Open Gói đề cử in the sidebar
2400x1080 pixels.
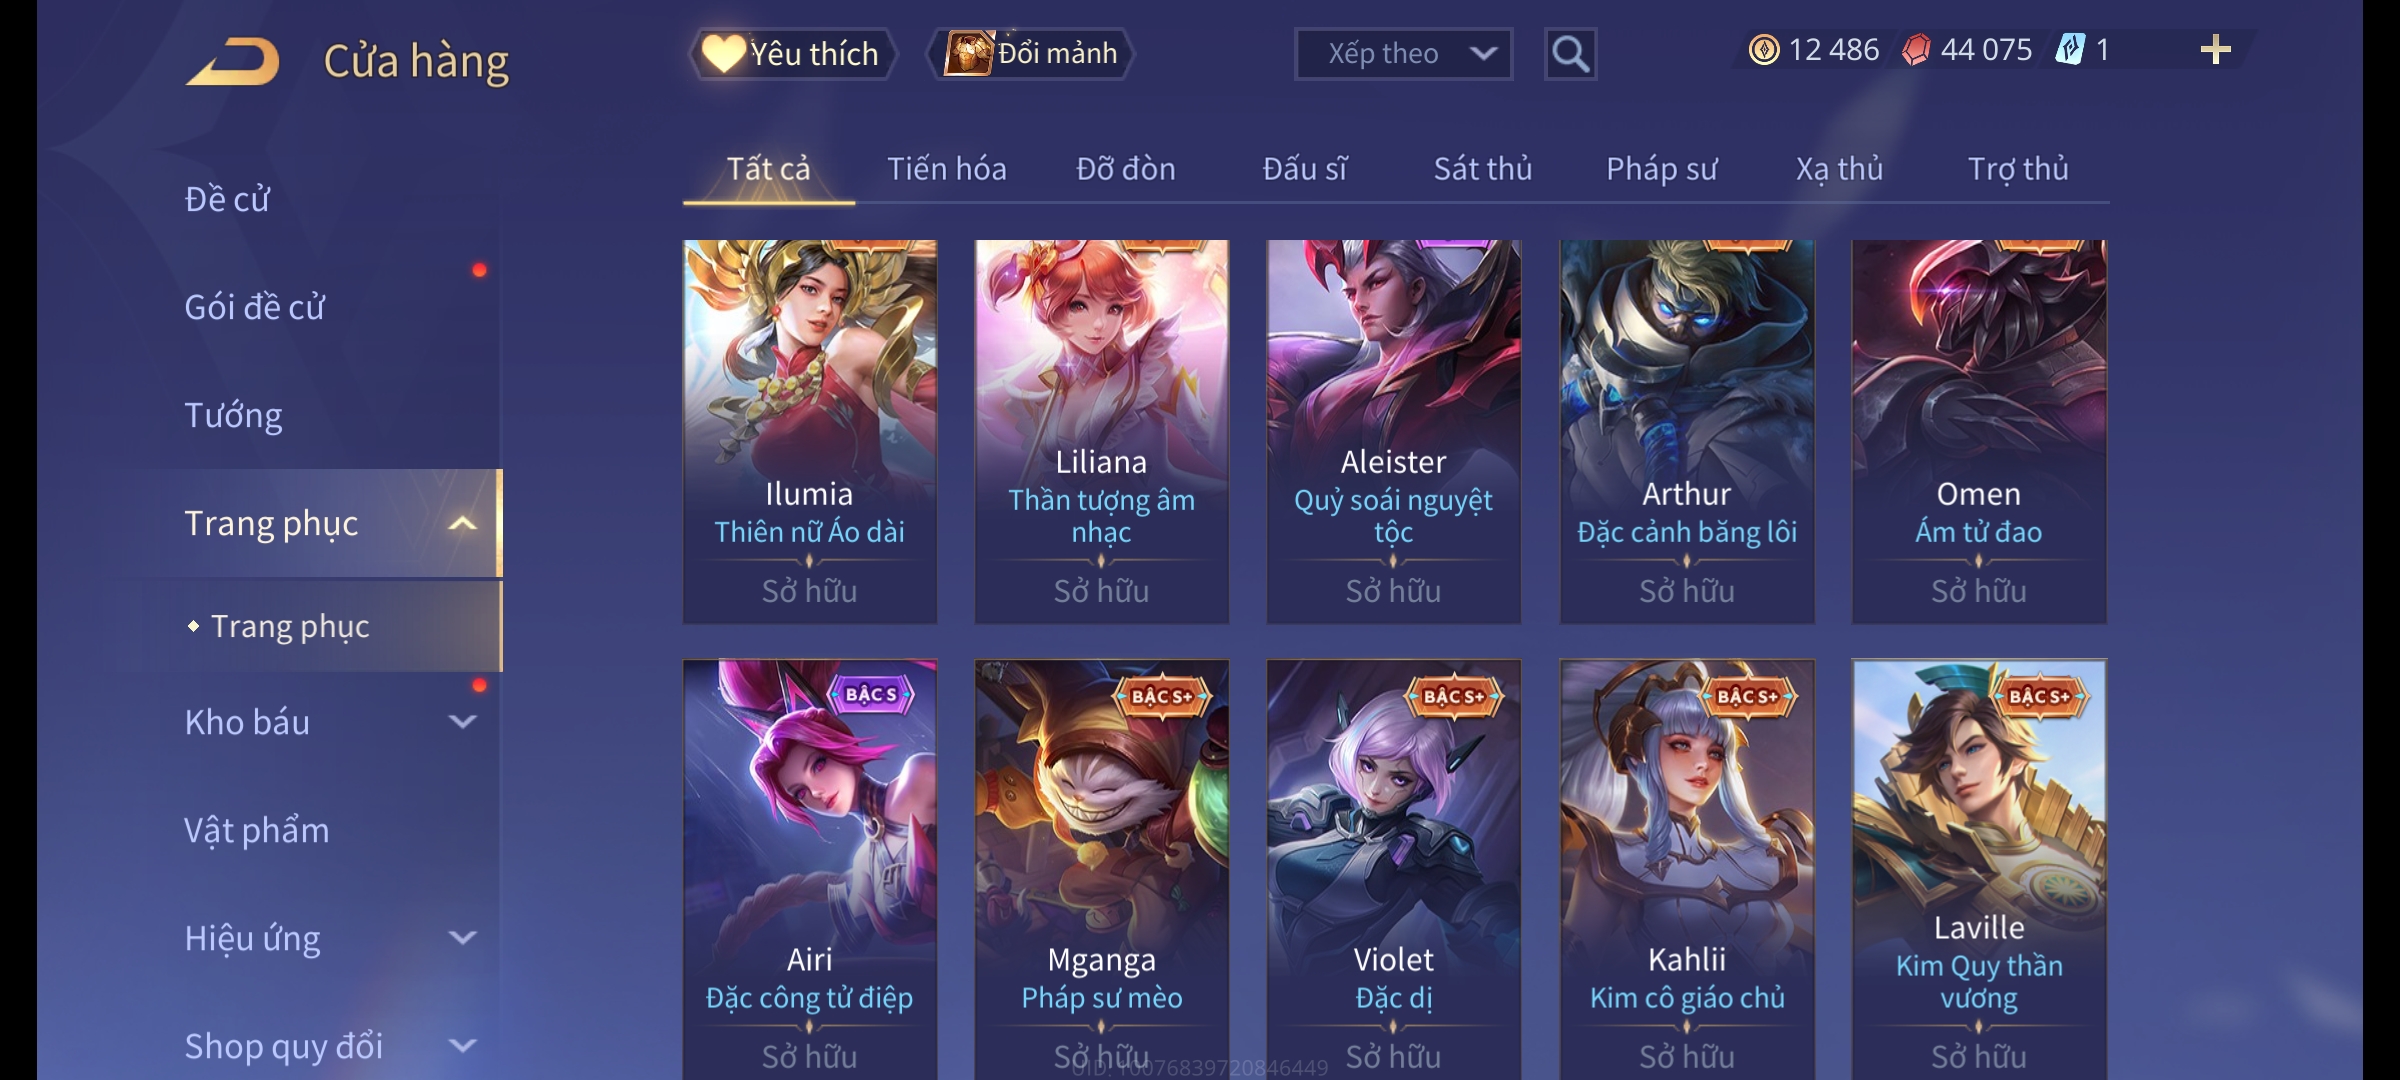[x=254, y=307]
